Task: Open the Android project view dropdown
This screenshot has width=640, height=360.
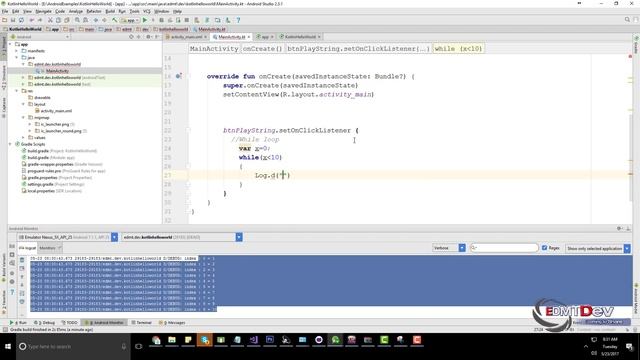Action: coord(40,37)
